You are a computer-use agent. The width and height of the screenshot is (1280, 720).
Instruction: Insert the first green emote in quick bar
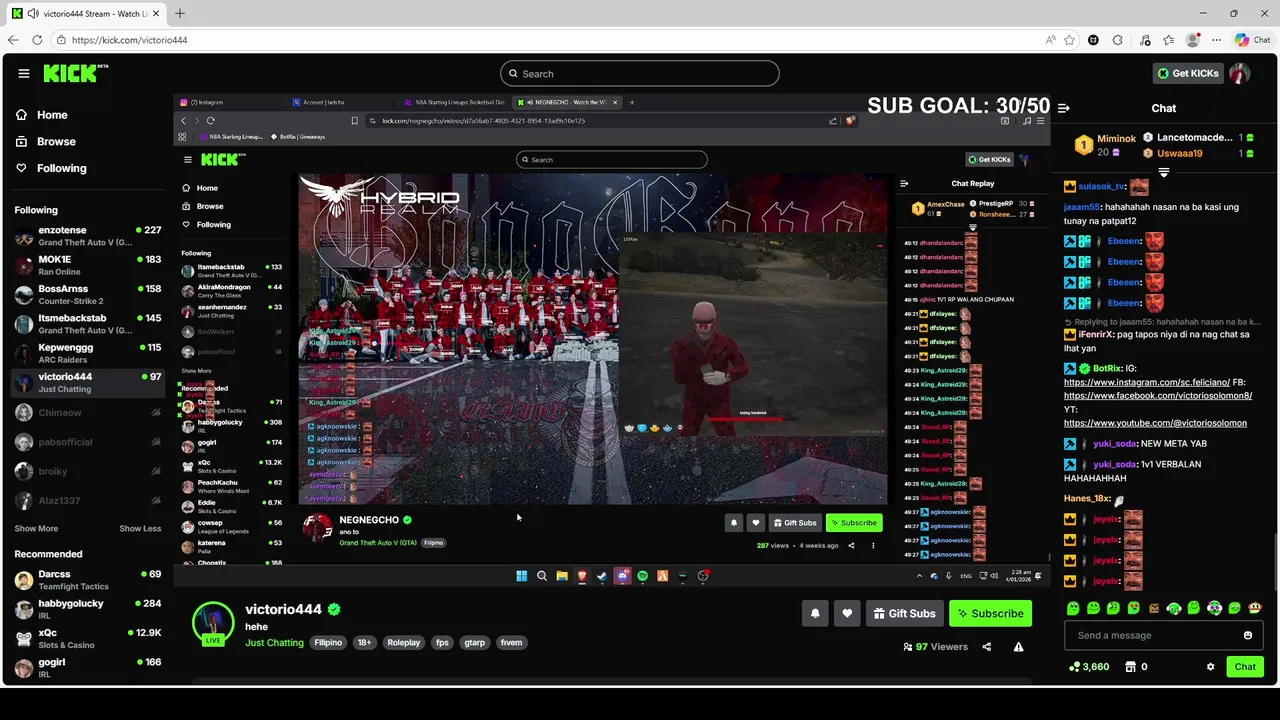1073,608
